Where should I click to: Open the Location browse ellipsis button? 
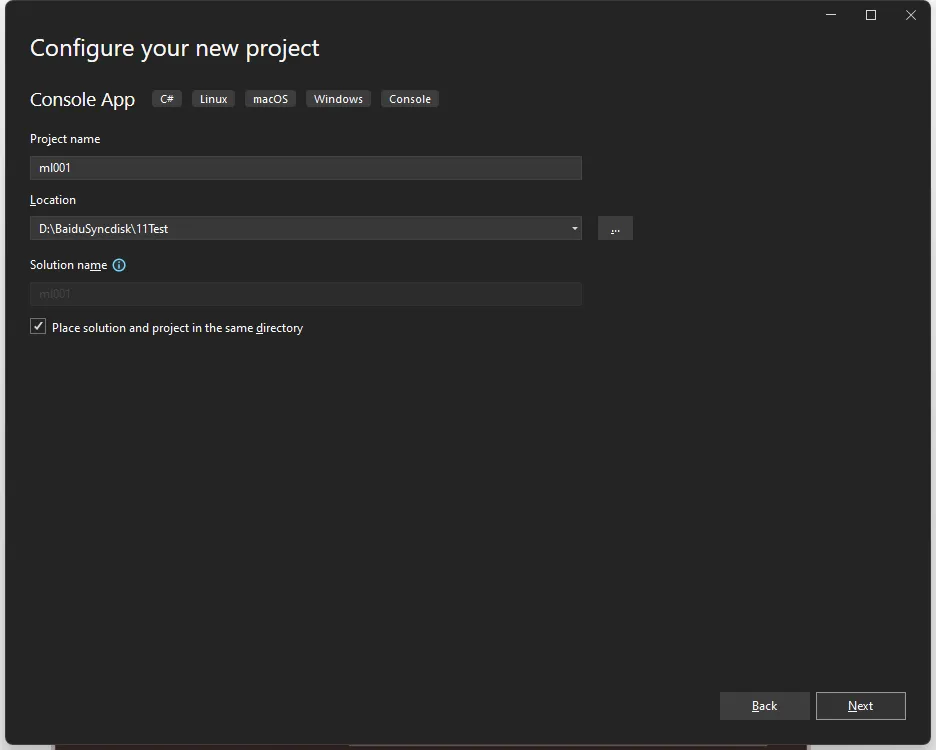[615, 229]
